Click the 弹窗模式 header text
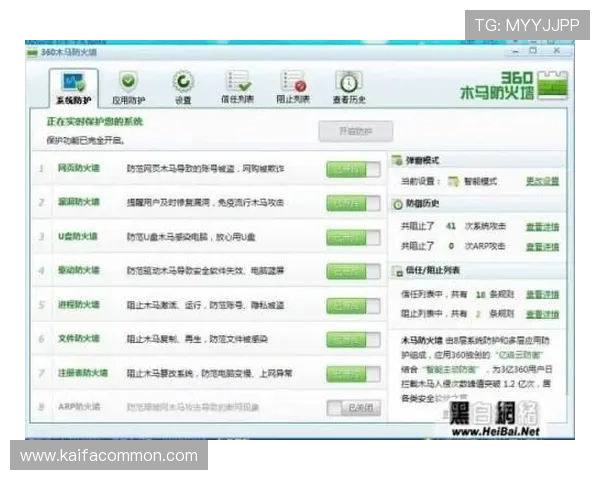This screenshot has height=480, width=600. click(422, 160)
